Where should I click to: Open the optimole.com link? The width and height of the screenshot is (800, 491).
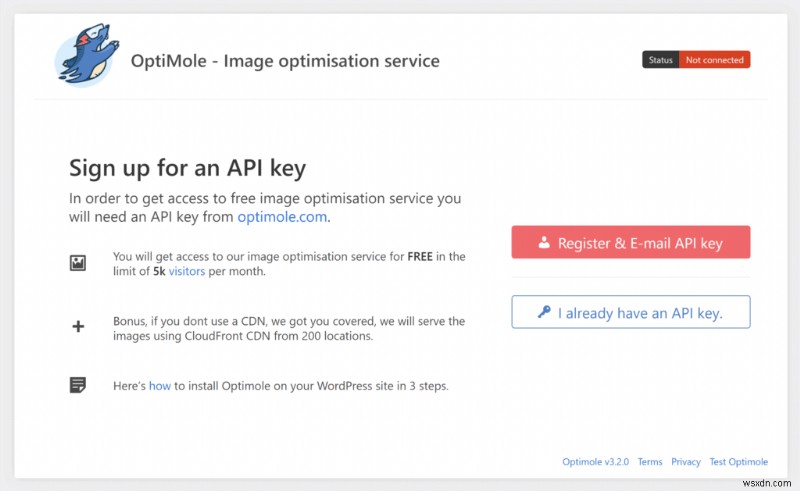point(282,216)
